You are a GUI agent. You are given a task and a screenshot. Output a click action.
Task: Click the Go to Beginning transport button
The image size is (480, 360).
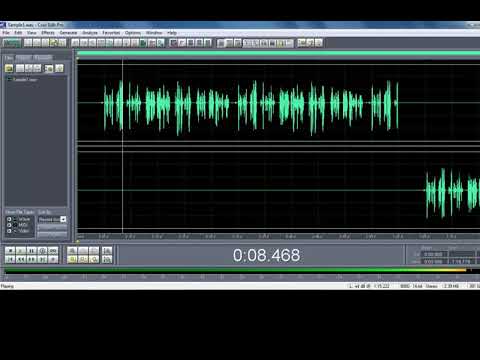pyautogui.click(x=10, y=259)
